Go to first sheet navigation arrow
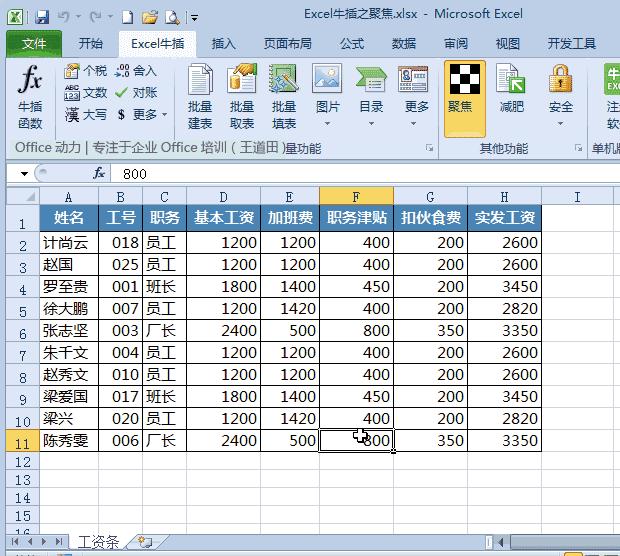This screenshot has width=620, height=556. (x=15, y=542)
